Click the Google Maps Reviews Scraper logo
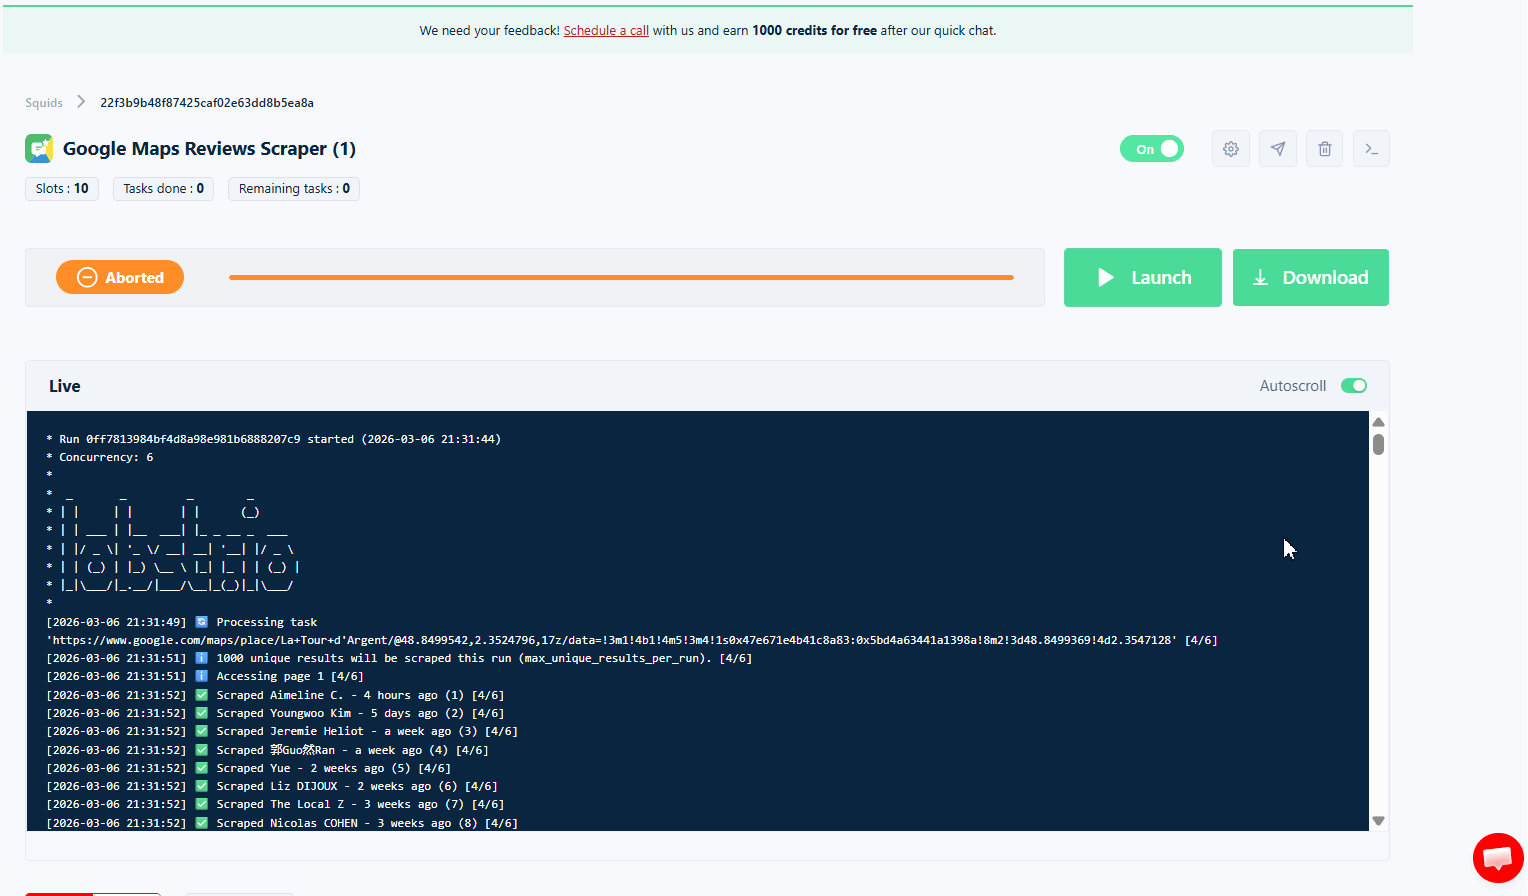 [x=38, y=148]
